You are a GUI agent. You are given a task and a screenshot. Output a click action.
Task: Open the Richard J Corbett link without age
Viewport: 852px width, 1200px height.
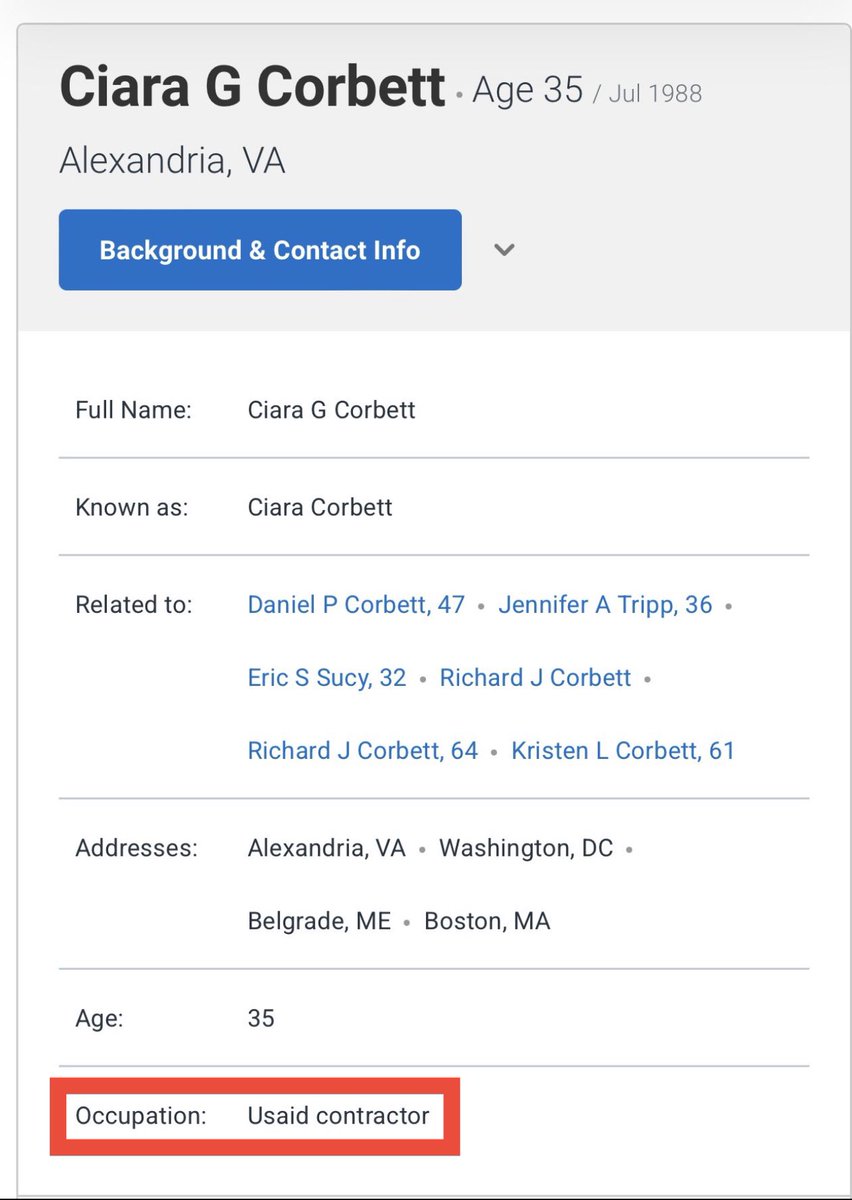pos(535,678)
